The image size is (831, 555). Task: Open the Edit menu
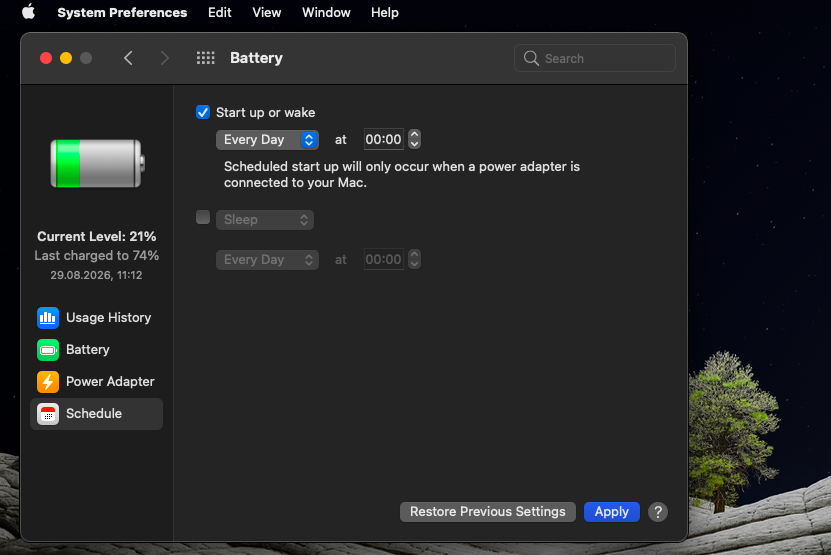[x=219, y=12]
